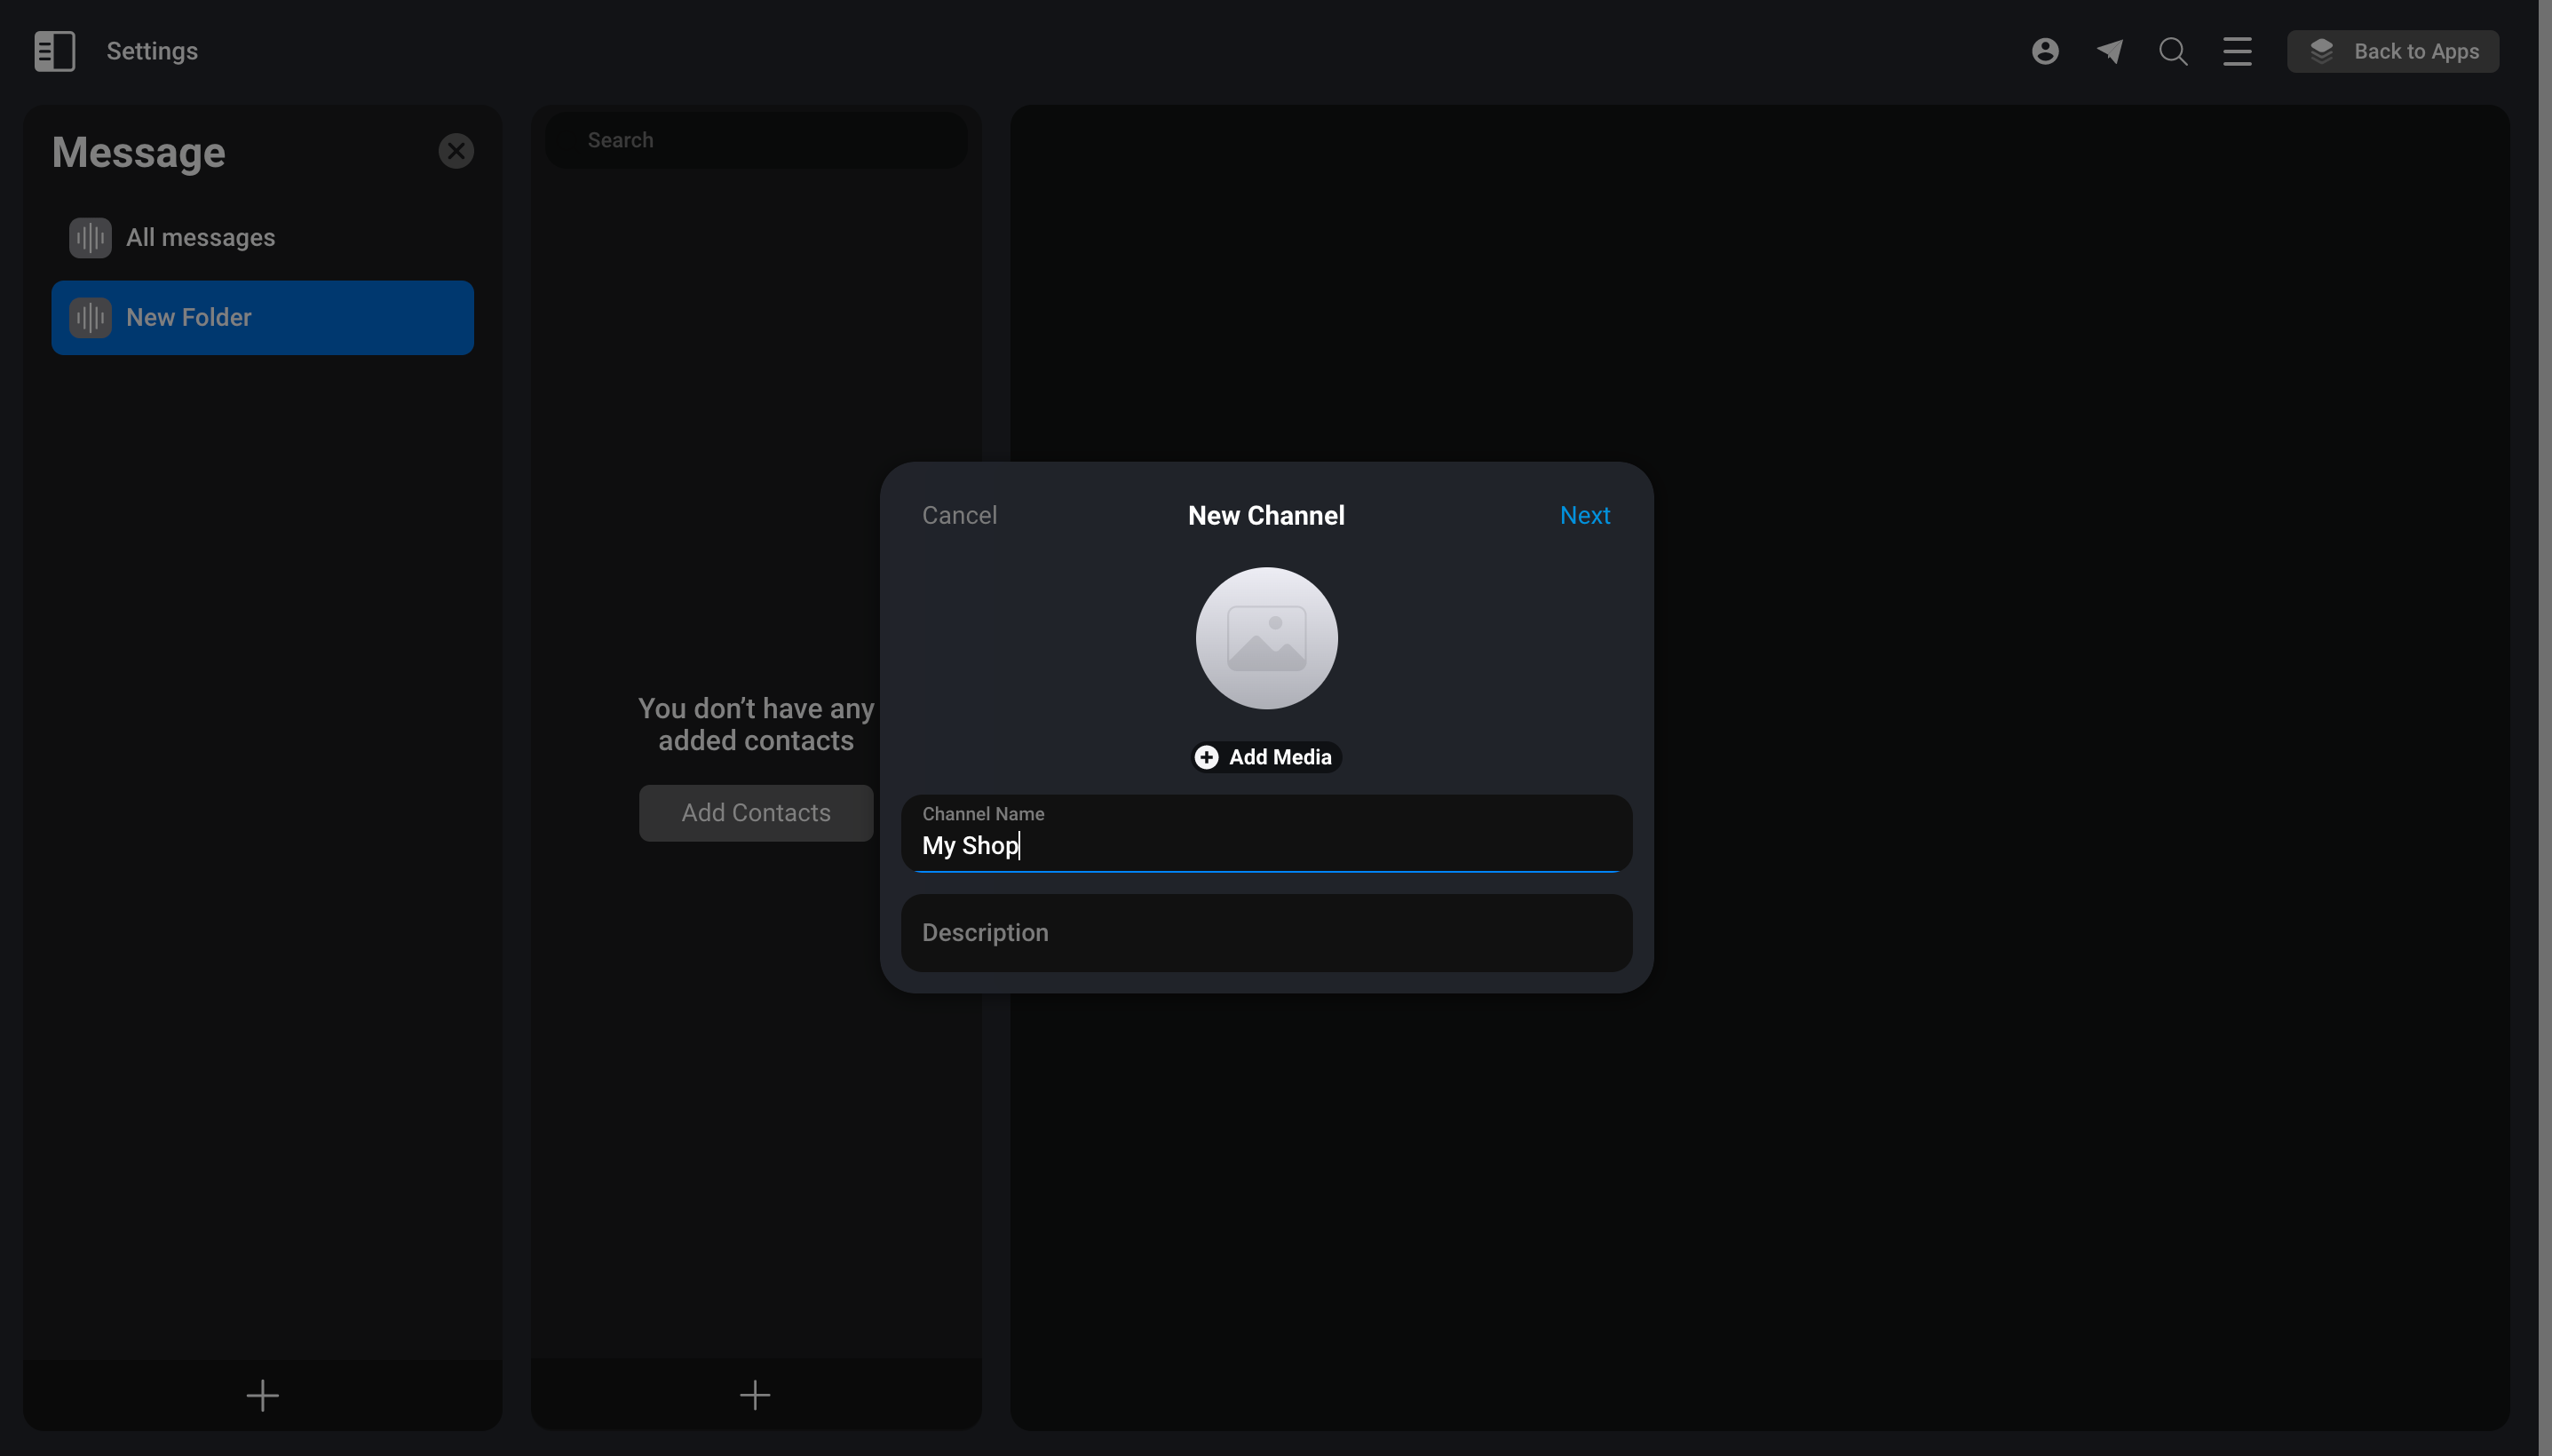The height and width of the screenshot is (1456, 2552).
Task: Click the Description field
Action: (x=1266, y=933)
